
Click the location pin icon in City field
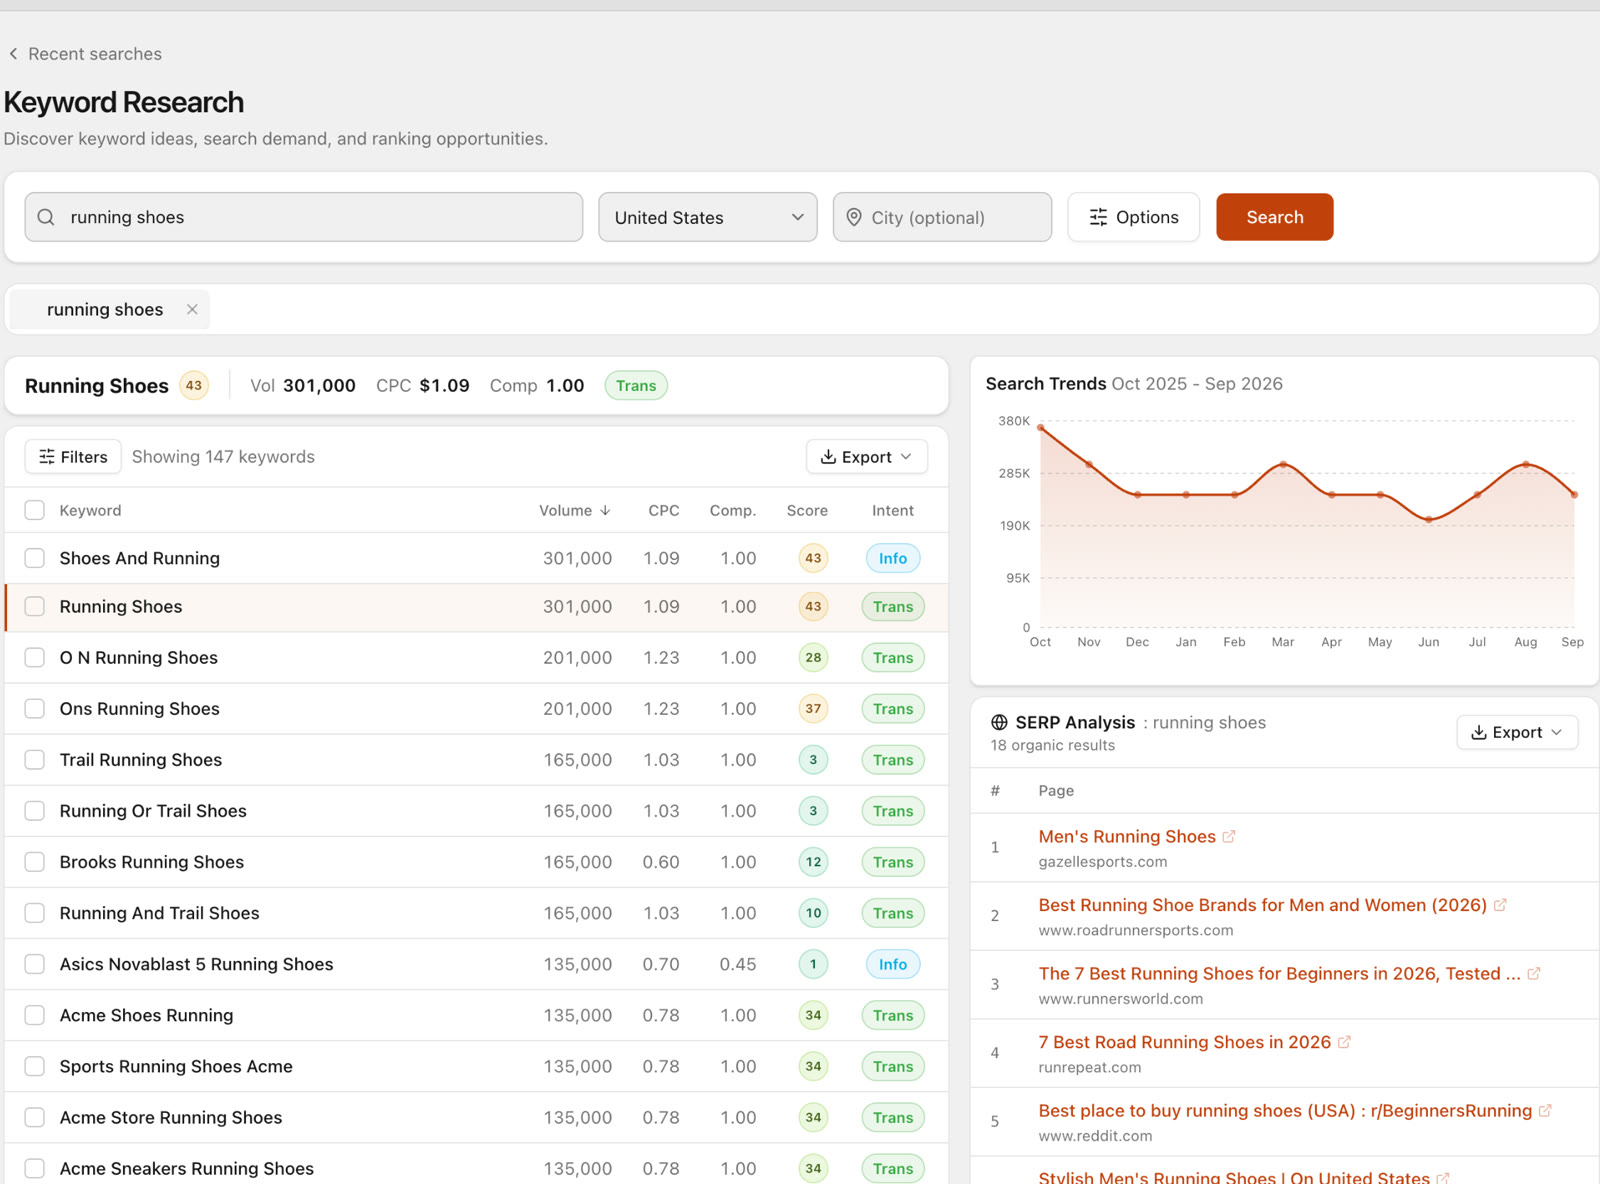pos(854,217)
